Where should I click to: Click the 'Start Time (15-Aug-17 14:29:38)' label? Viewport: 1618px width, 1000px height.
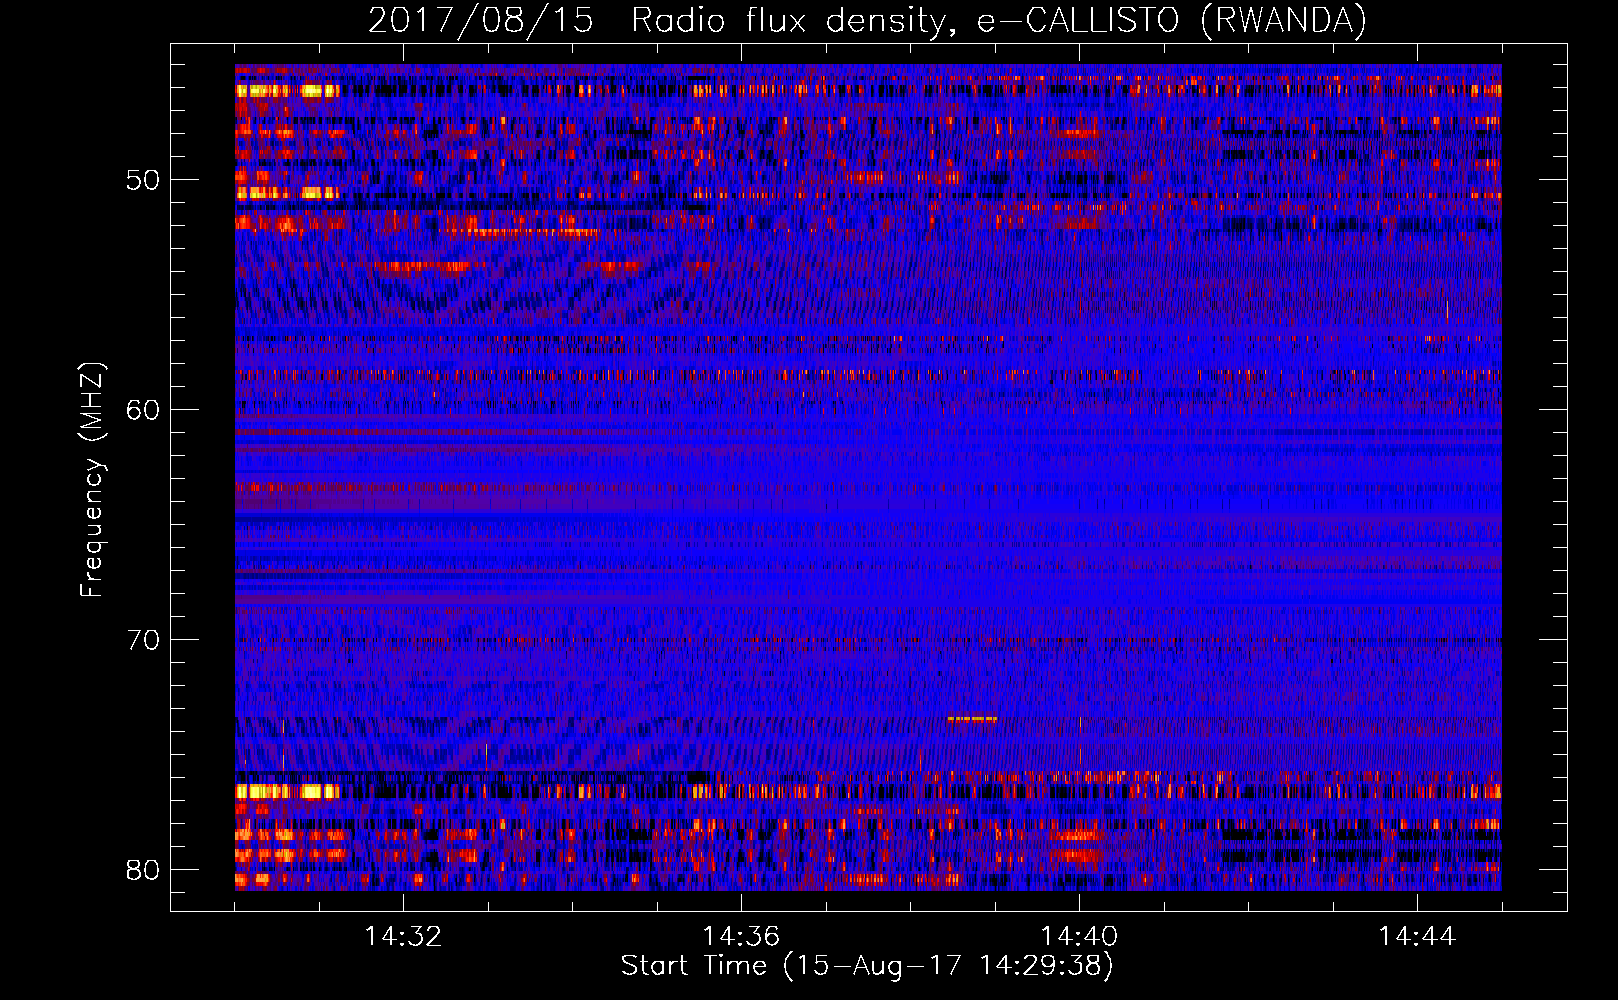point(867,966)
